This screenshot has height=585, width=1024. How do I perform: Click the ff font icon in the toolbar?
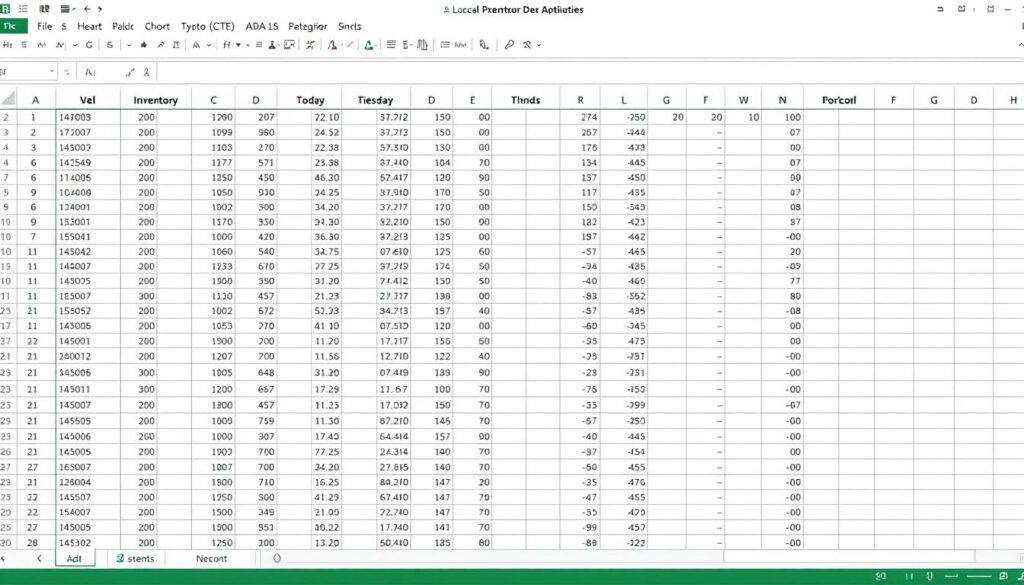[227, 45]
